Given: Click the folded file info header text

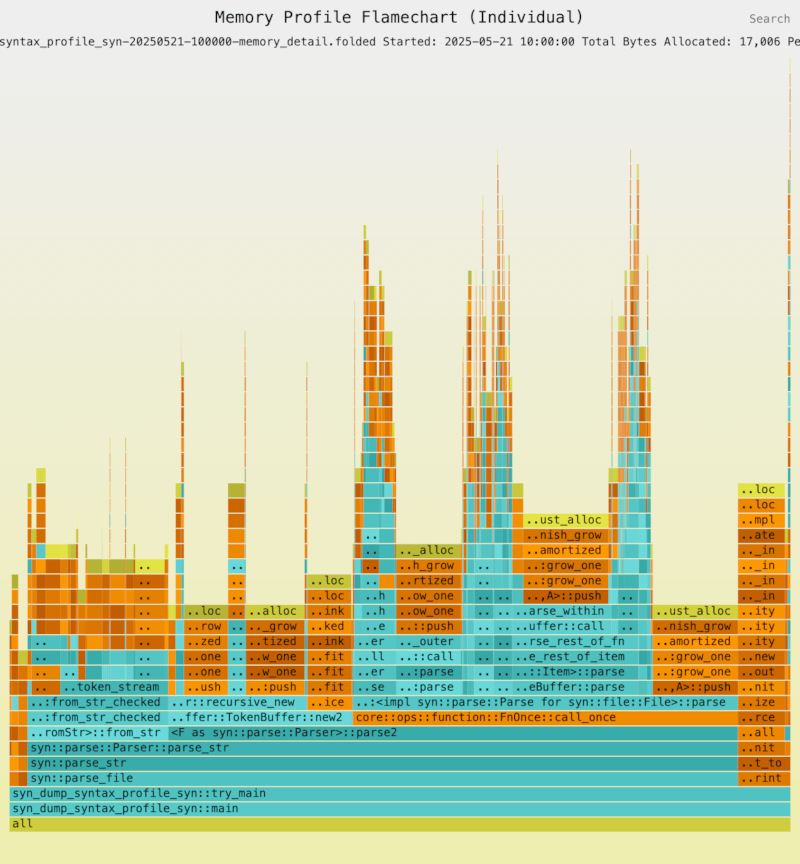Looking at the screenshot, I should click(400, 42).
